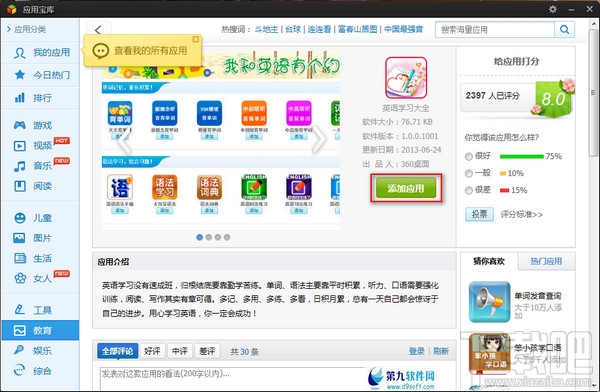Open 今日热门 star category
This screenshot has height=392, width=600.
(x=41, y=75)
